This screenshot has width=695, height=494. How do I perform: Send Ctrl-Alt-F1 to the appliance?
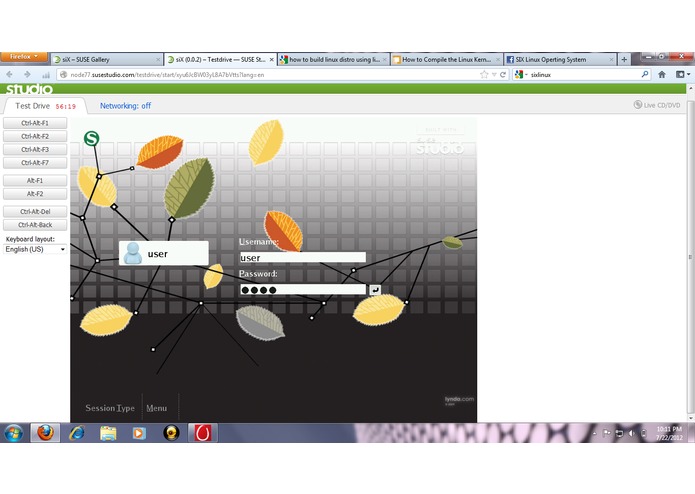click(x=35, y=123)
